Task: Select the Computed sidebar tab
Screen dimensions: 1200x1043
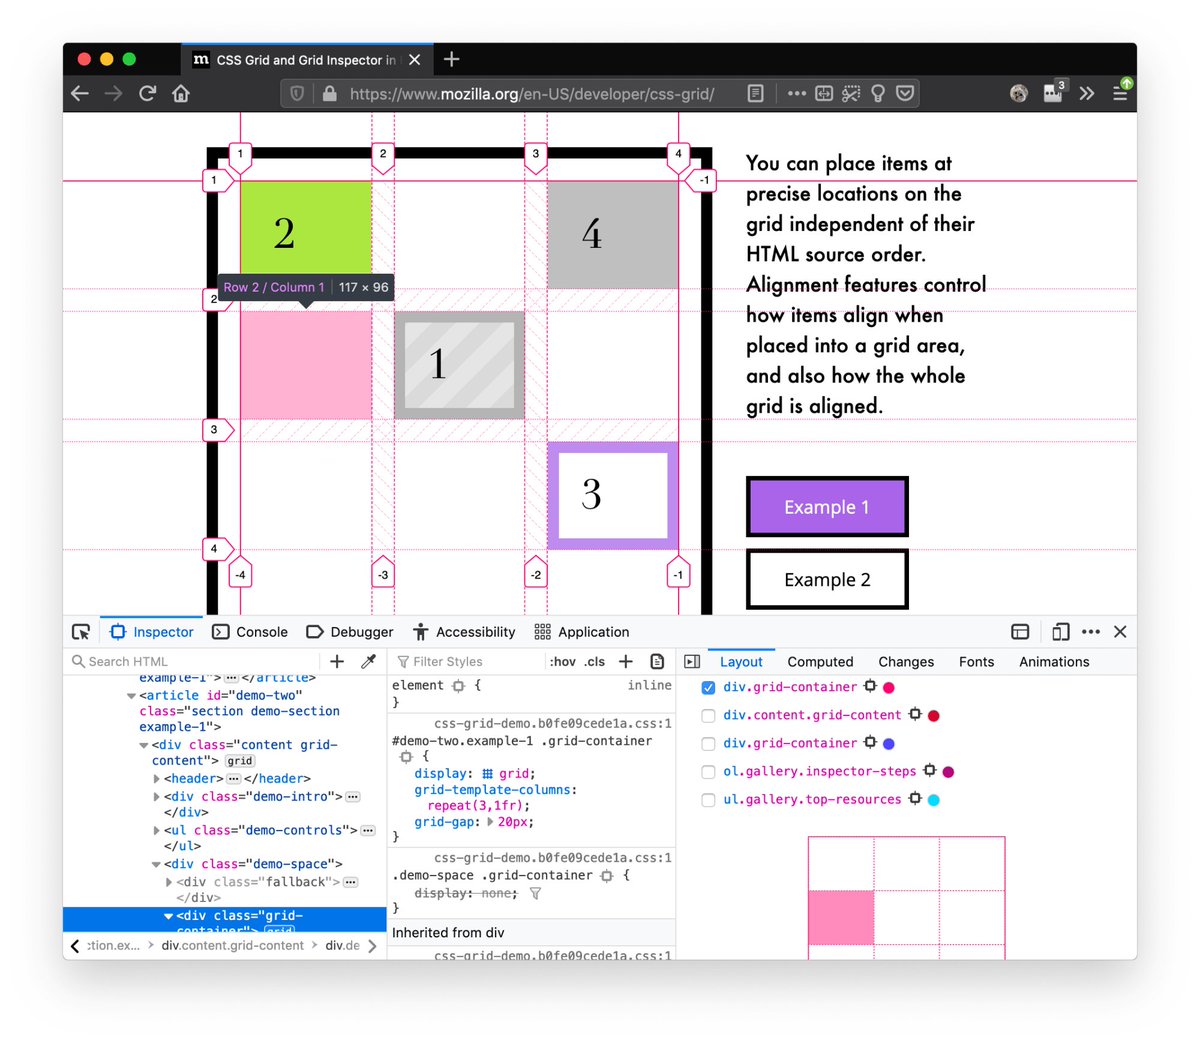Action: pos(820,661)
